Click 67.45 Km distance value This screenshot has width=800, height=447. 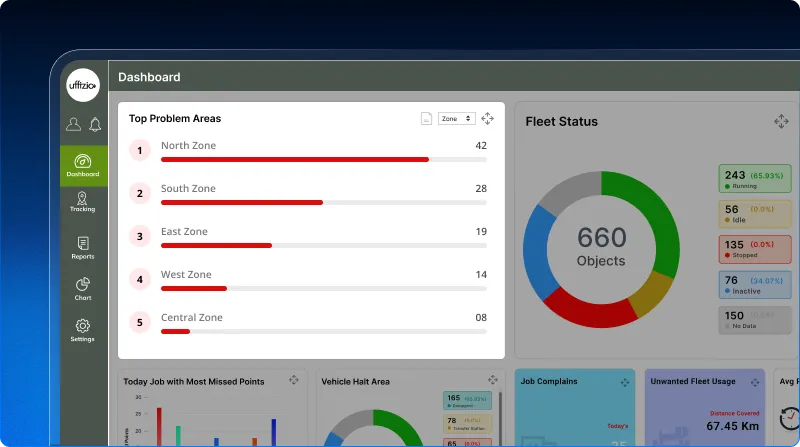(x=733, y=426)
